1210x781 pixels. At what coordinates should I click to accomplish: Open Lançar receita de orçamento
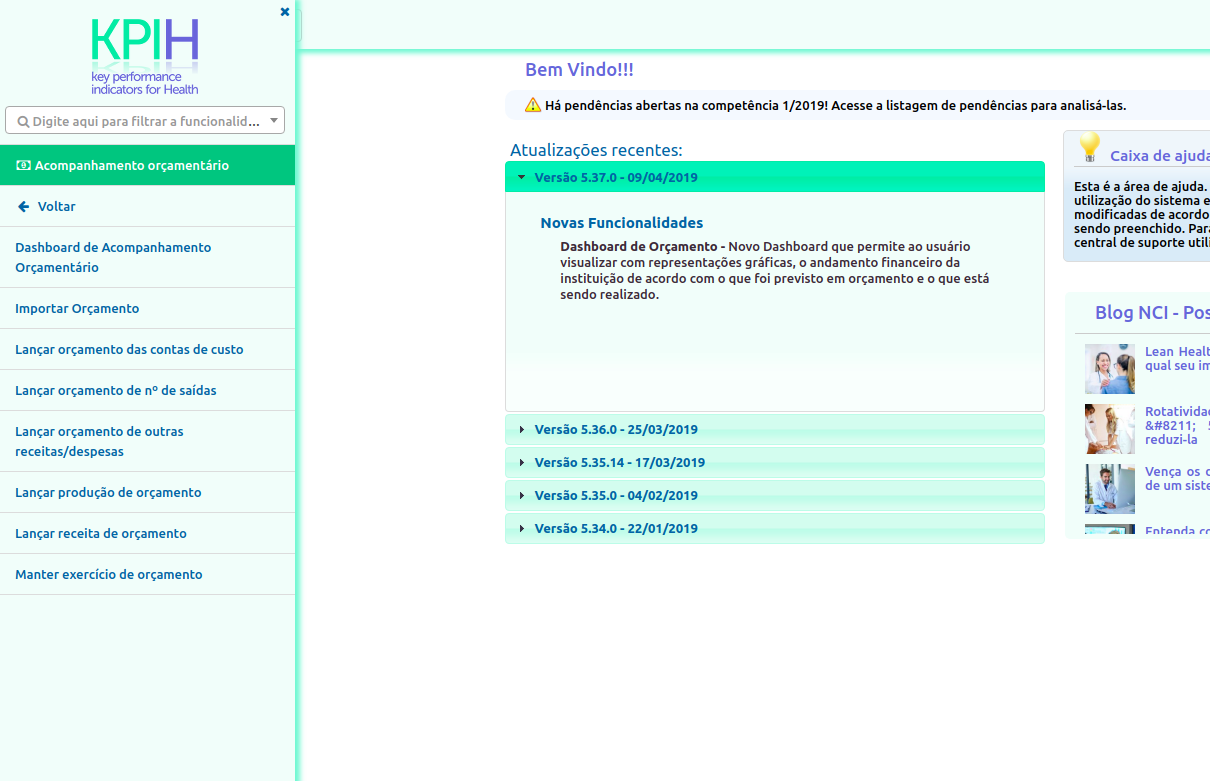[x=147, y=533]
